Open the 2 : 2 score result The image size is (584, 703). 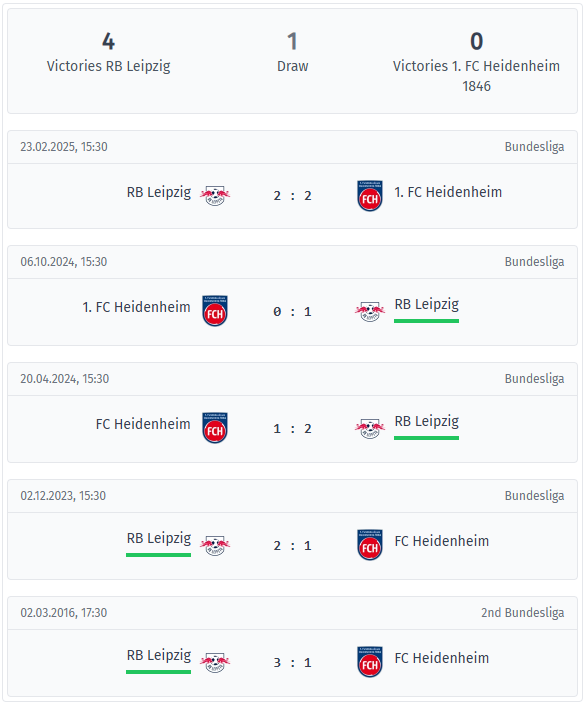coord(292,195)
